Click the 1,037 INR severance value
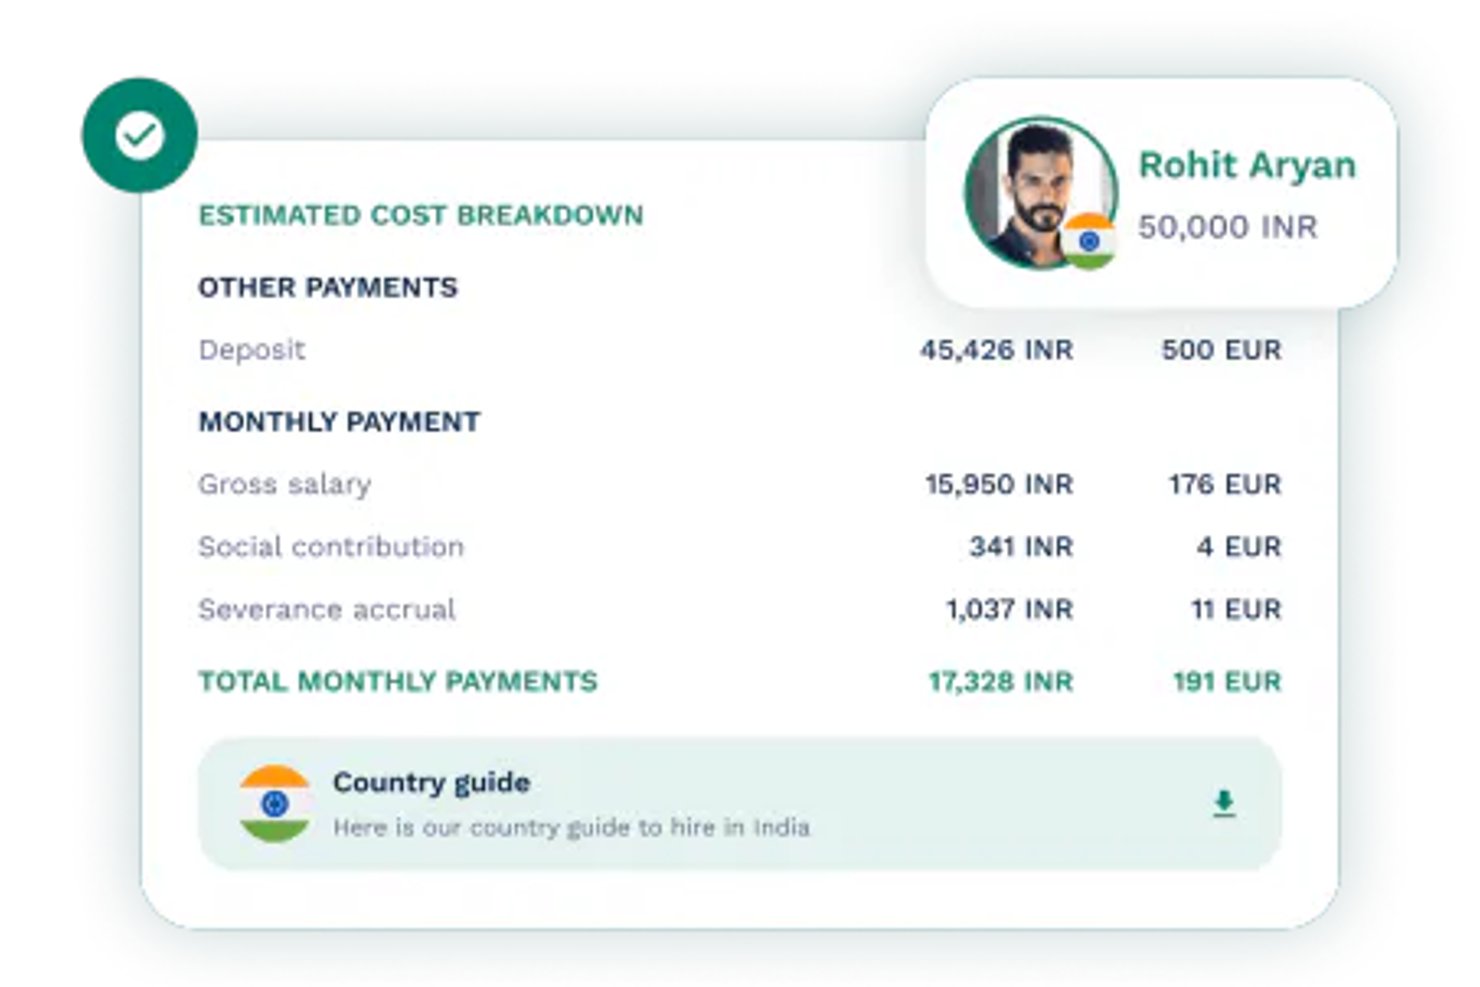The image size is (1480, 987). coord(1009,609)
